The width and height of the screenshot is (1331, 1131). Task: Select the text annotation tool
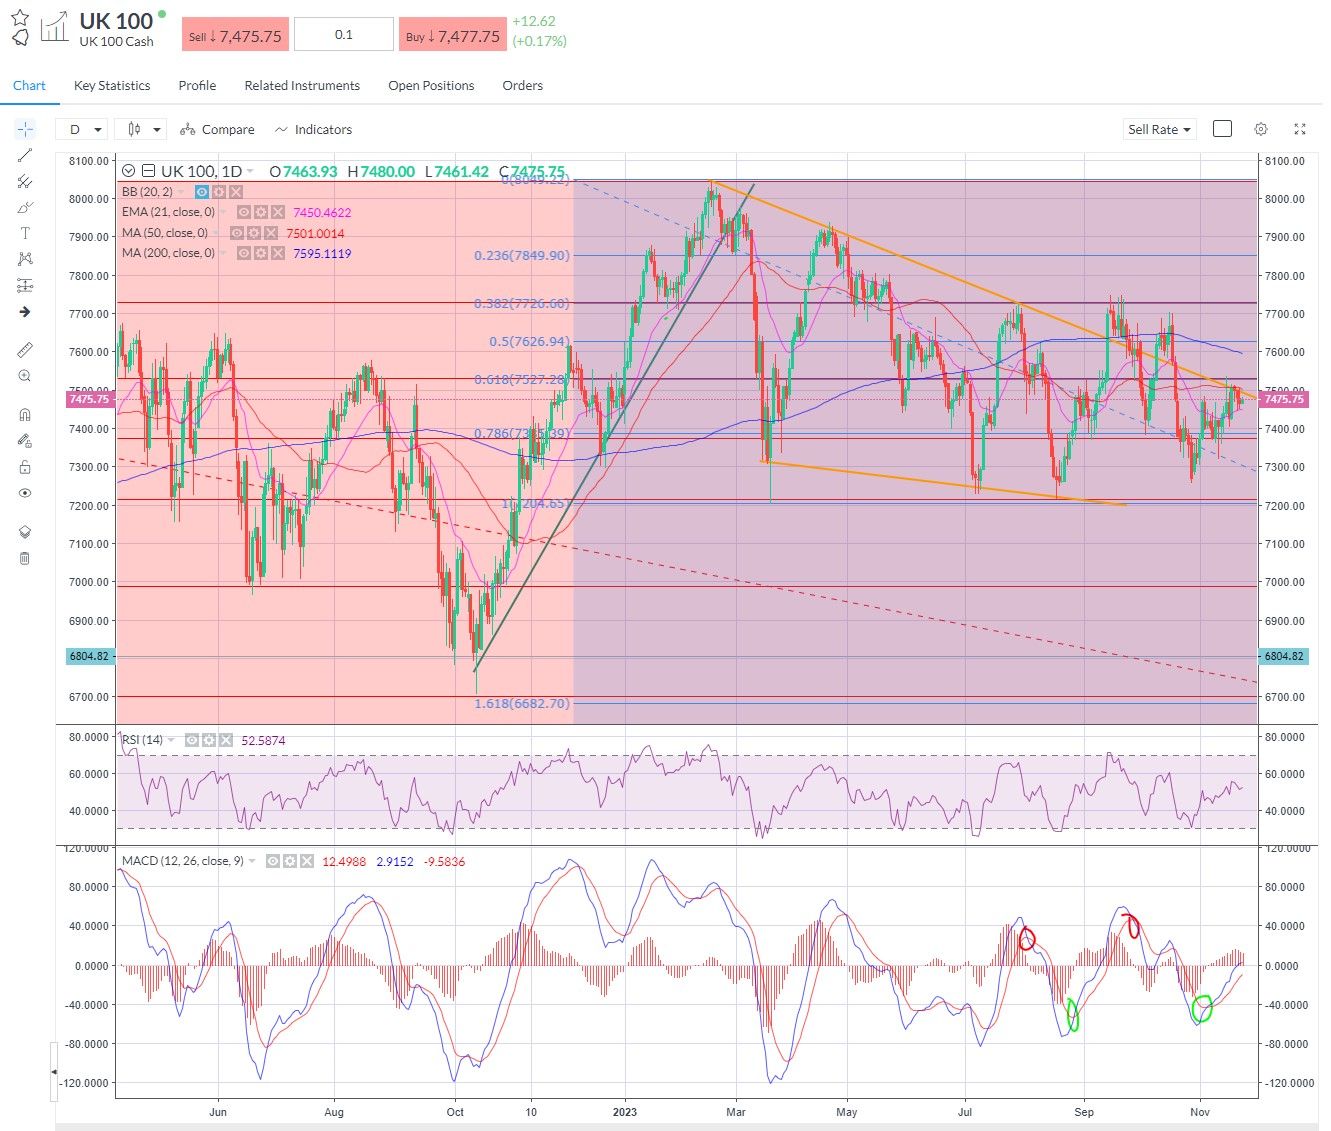pyautogui.click(x=25, y=233)
